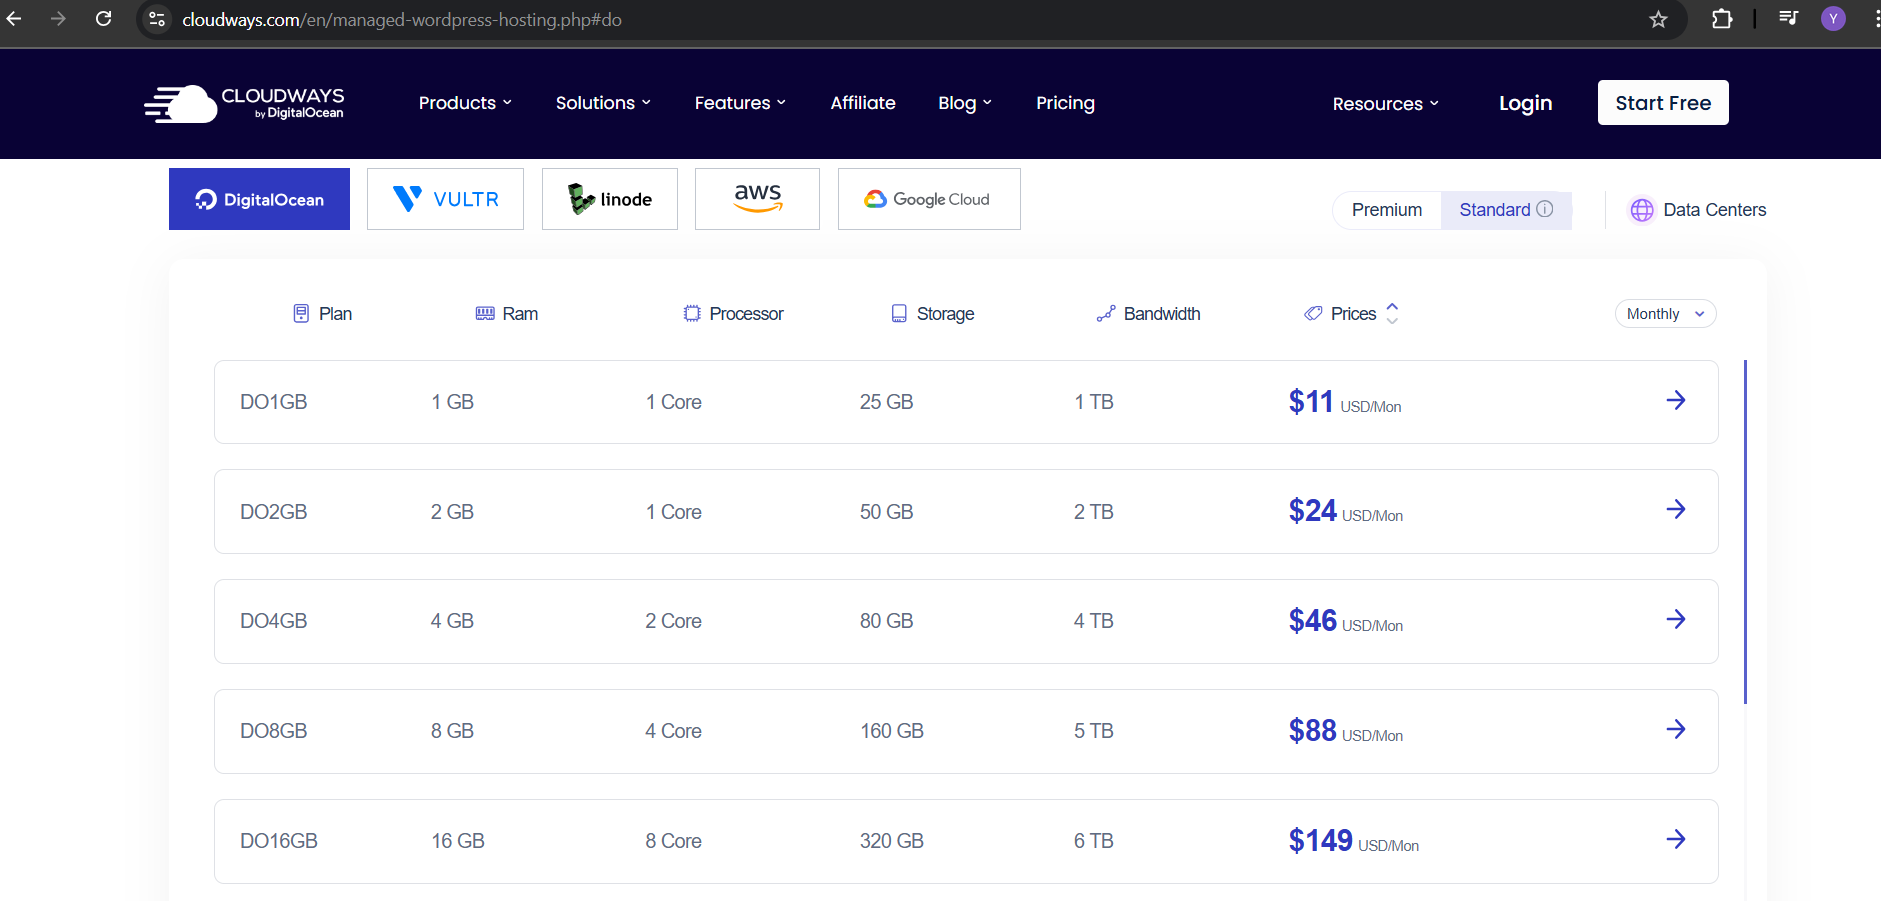Select the DO1GB plan name
This screenshot has width=1881, height=901.
[x=273, y=402]
